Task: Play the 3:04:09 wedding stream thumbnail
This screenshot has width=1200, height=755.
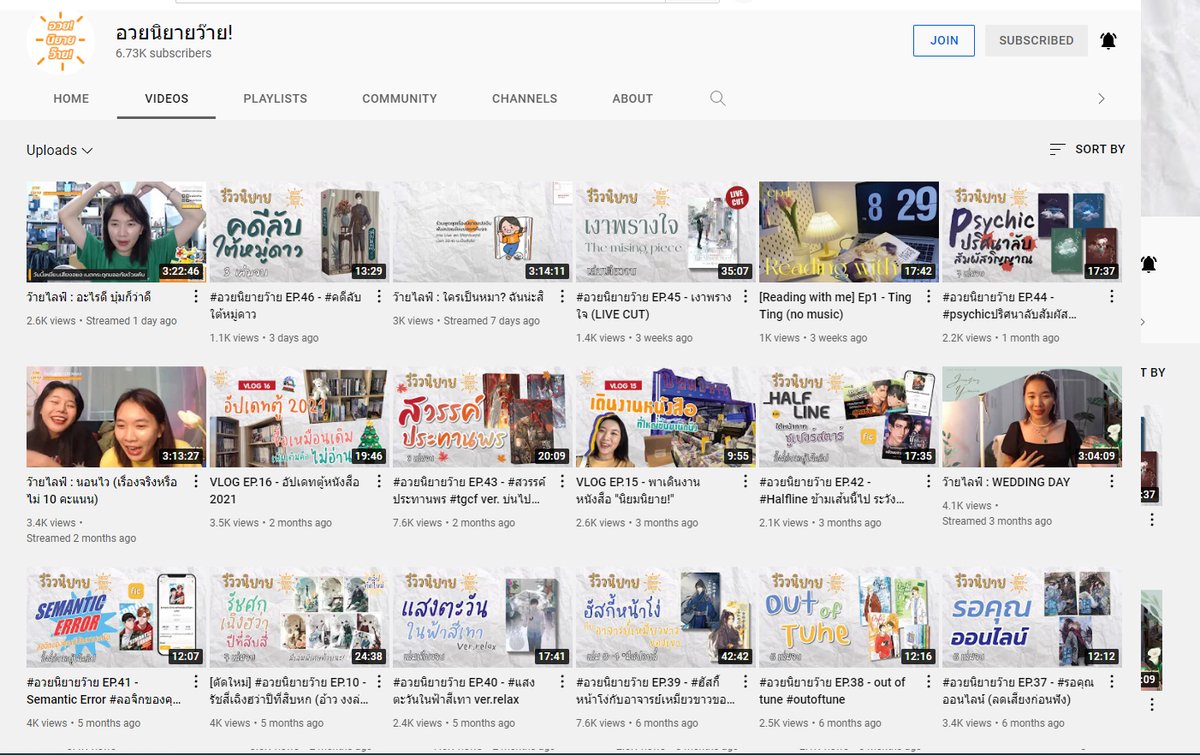Action: click(x=1031, y=417)
